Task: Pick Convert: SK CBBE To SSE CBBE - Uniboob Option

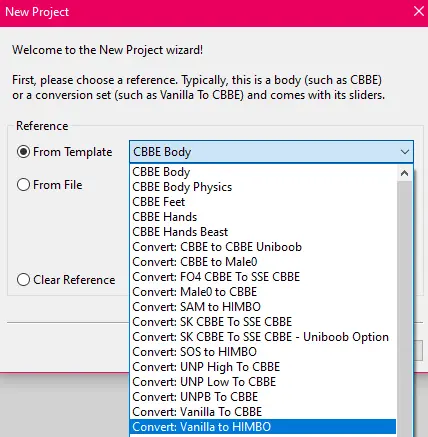Action: point(263,337)
